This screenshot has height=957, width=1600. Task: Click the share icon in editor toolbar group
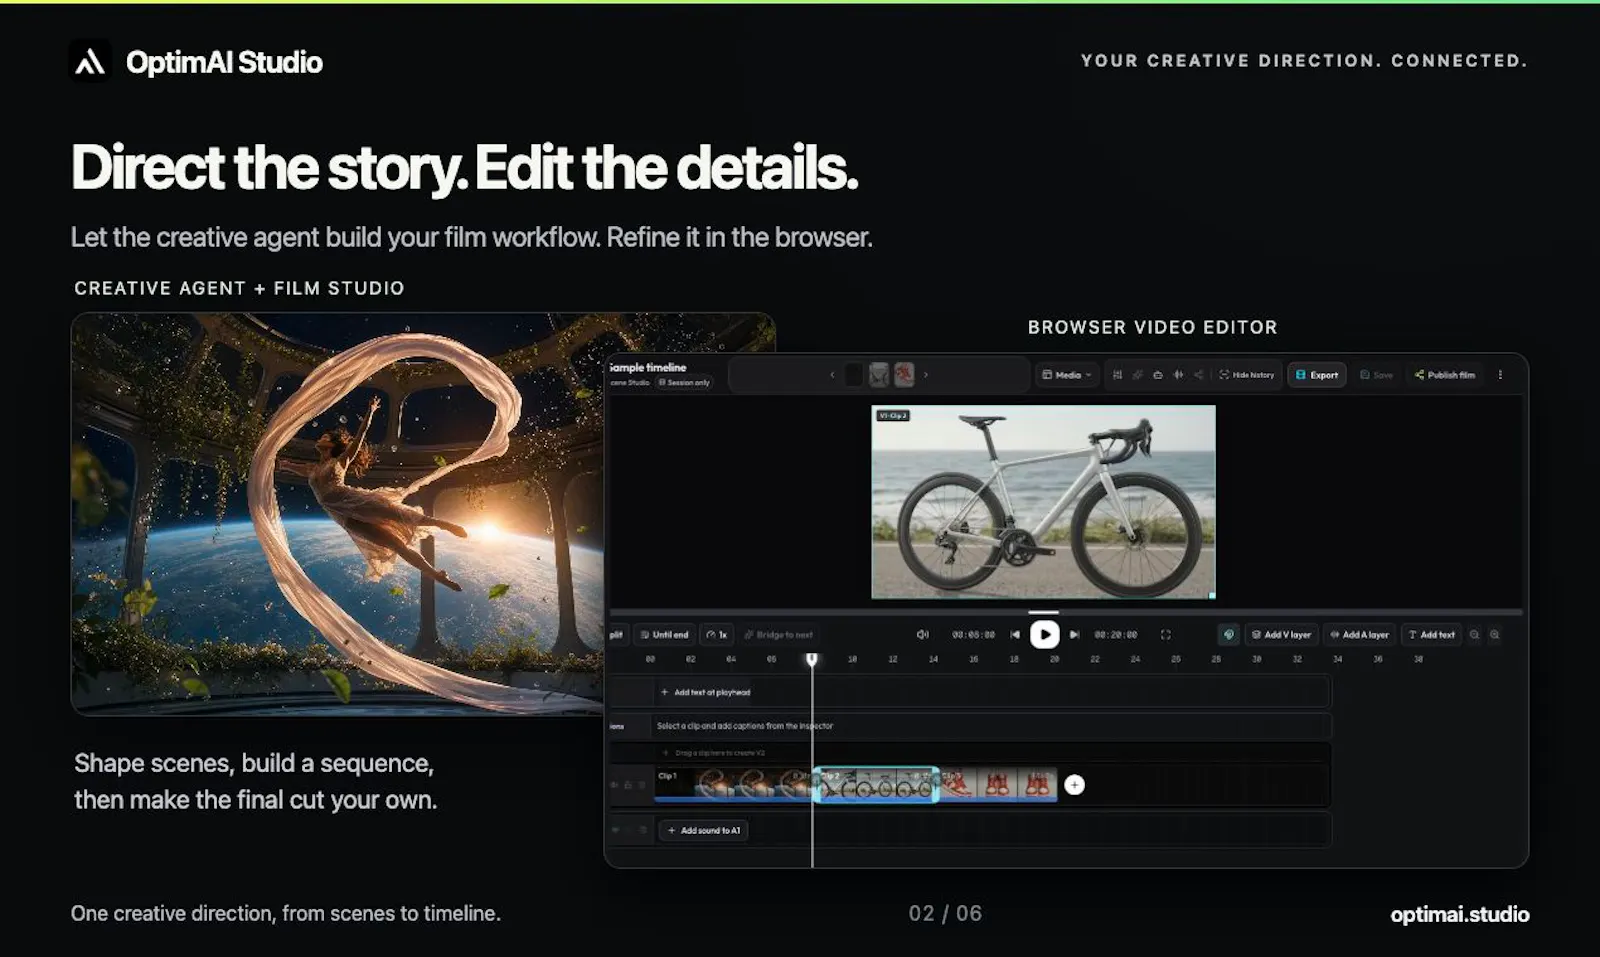click(1198, 375)
